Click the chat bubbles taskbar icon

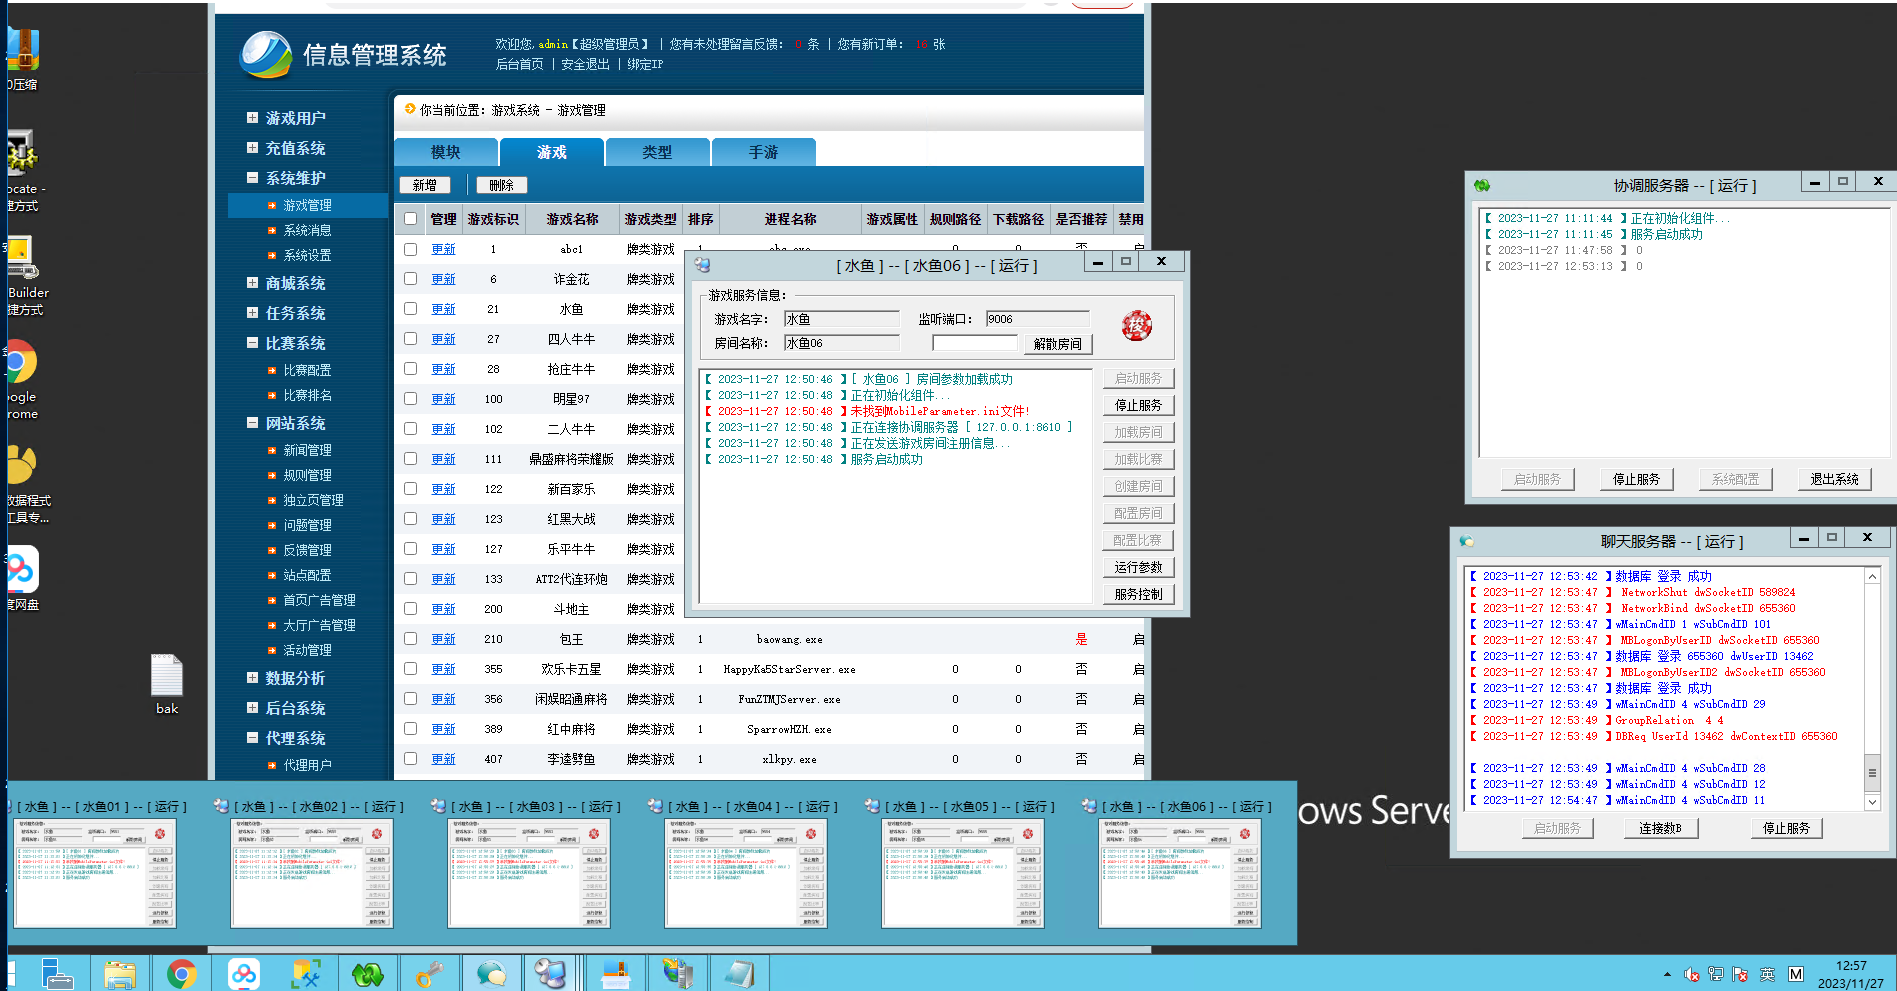[x=491, y=973]
